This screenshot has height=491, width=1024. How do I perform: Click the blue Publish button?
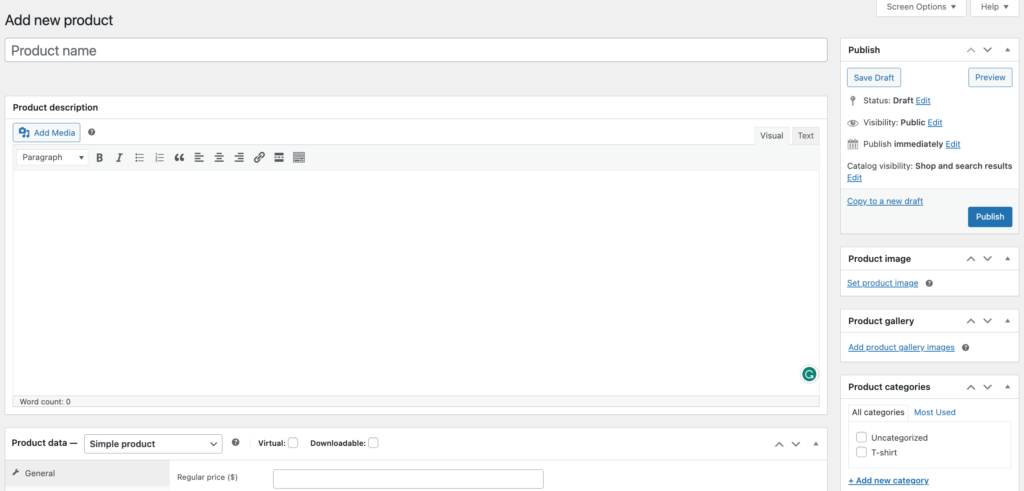tap(990, 217)
